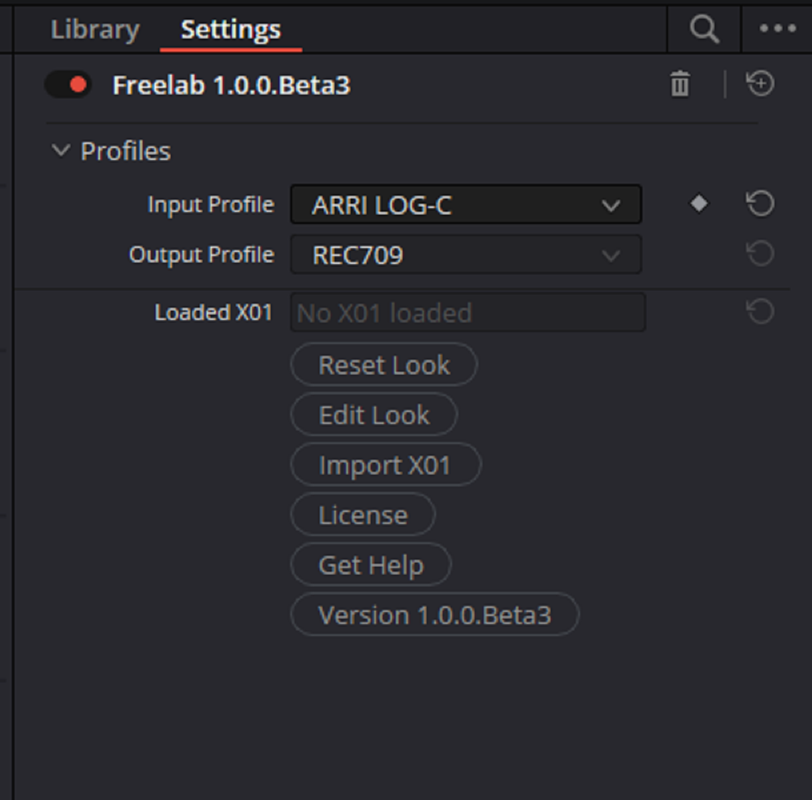
Task: Open Input Profile ARRI LOG-C dropdown
Action: click(466, 205)
